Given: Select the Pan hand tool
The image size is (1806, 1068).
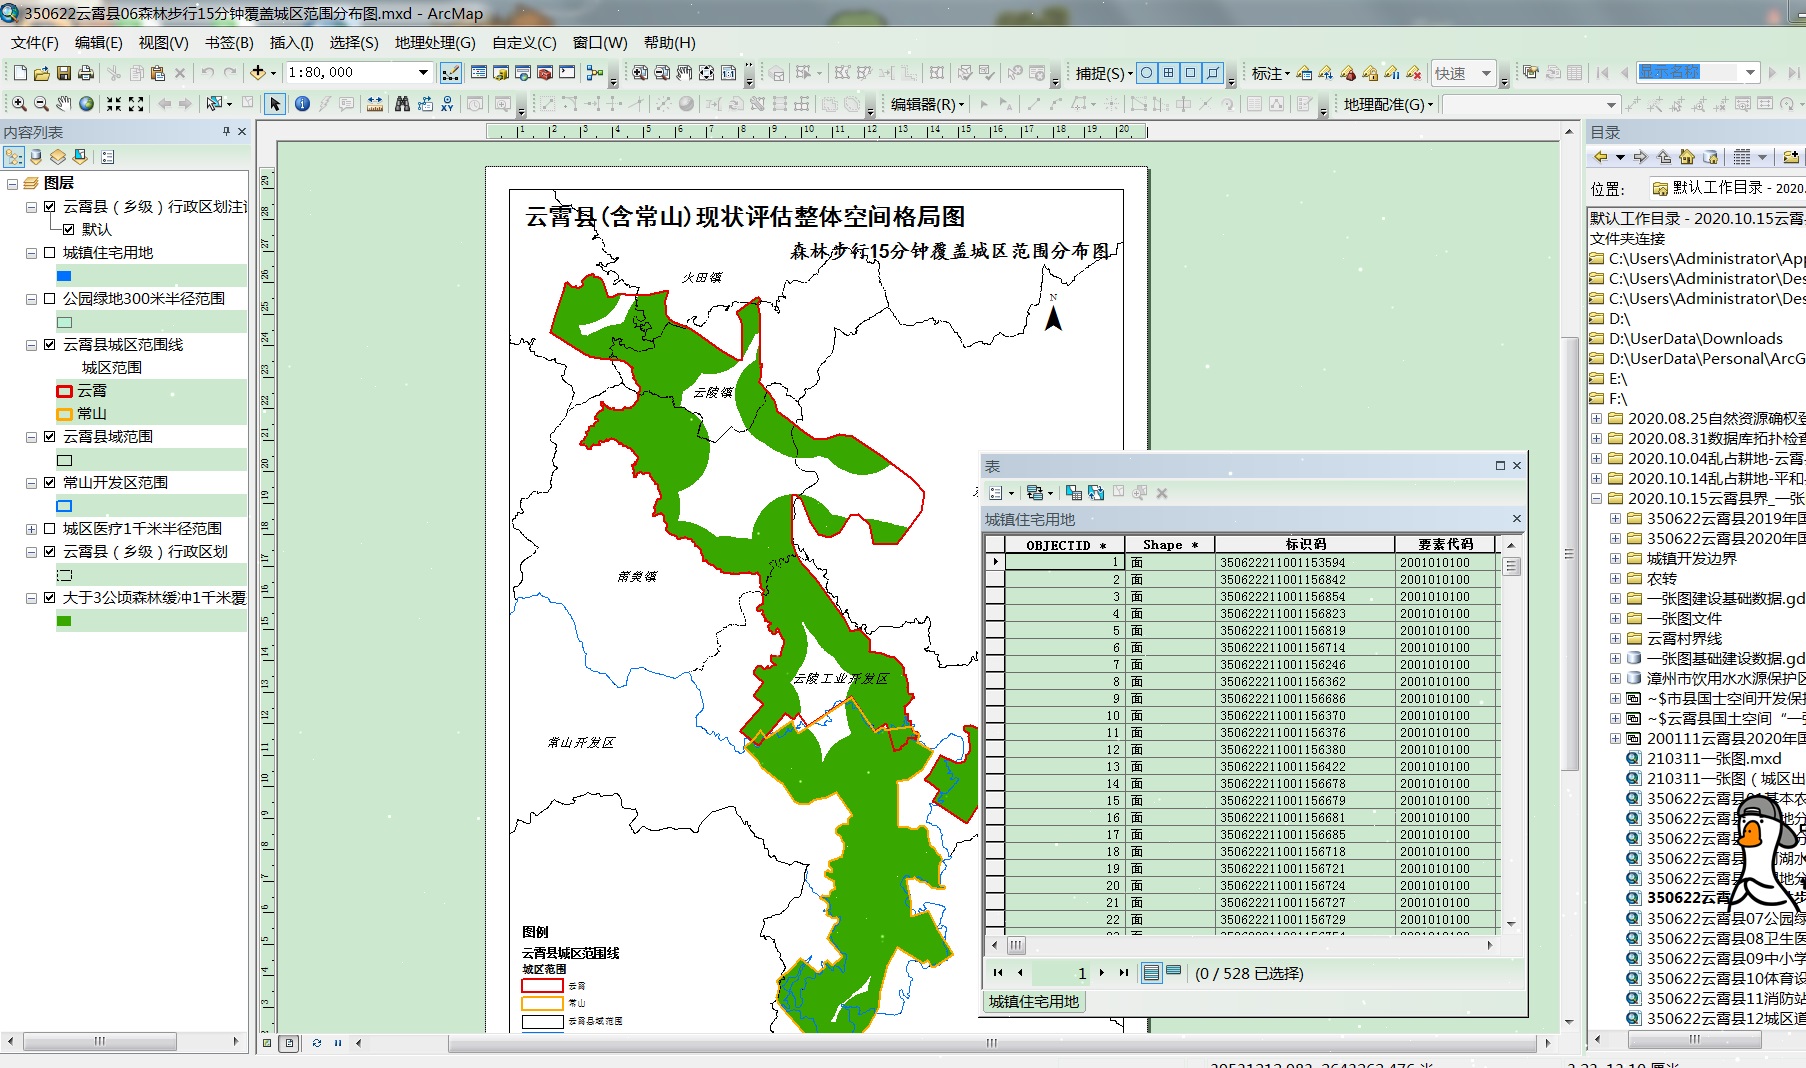Looking at the screenshot, I should click(64, 104).
